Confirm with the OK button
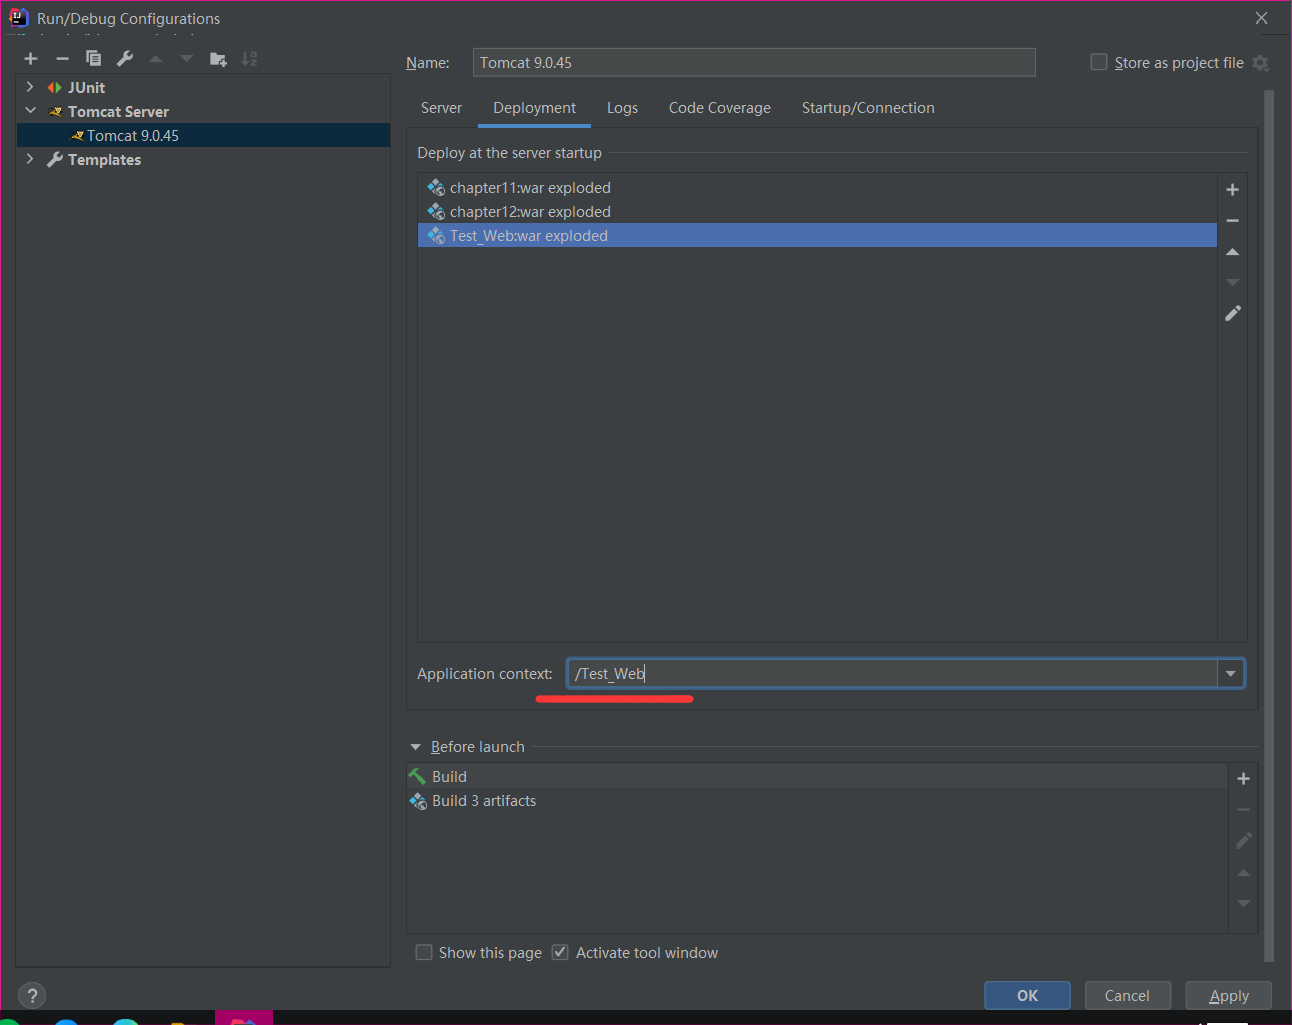 click(x=1027, y=996)
